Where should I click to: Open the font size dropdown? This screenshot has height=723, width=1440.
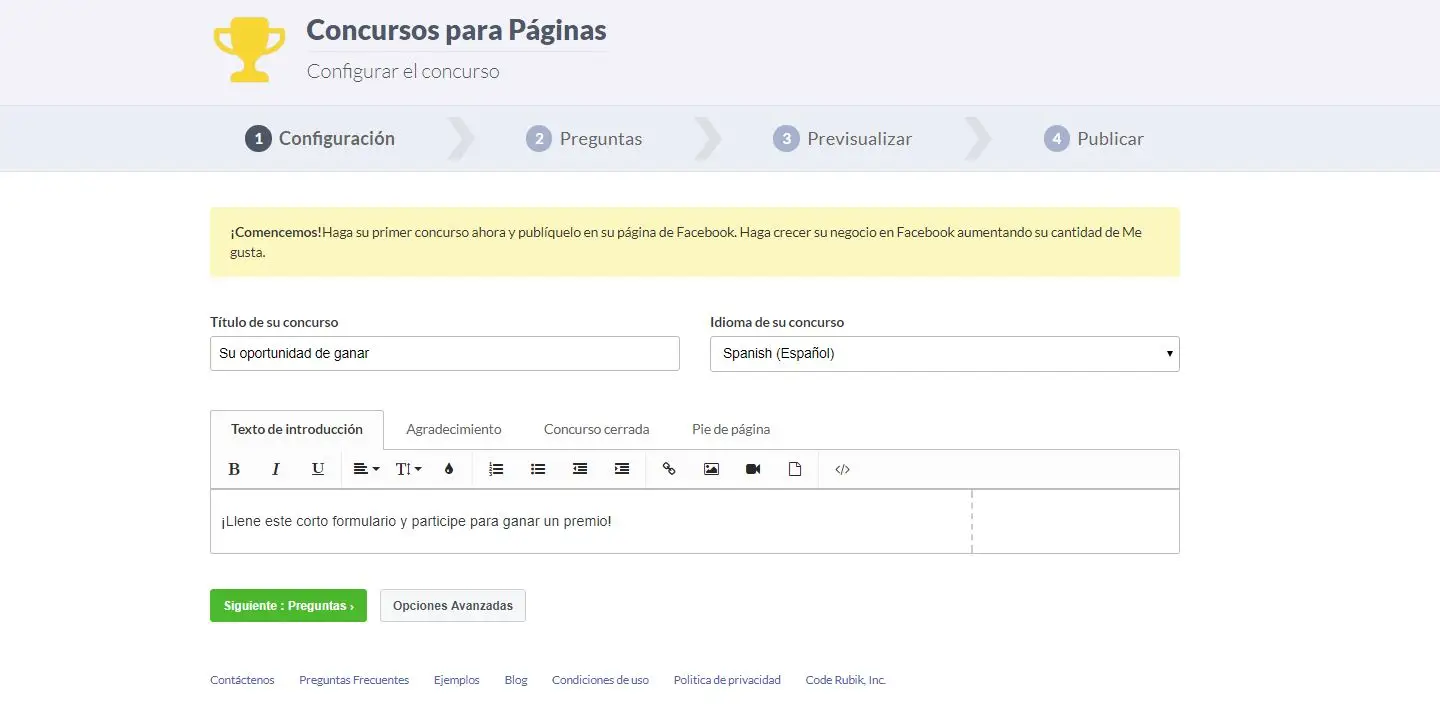click(x=408, y=469)
